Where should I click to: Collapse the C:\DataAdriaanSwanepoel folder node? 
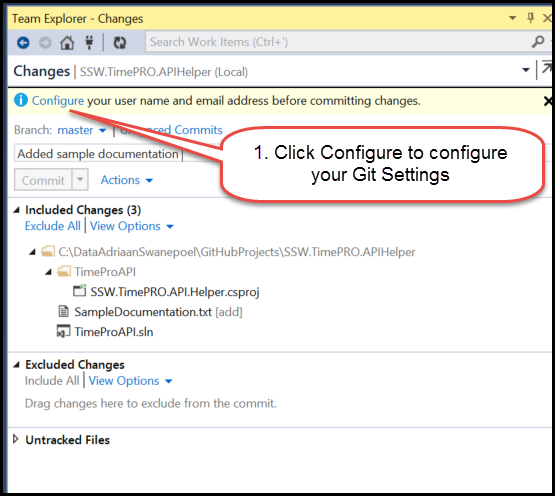33,252
